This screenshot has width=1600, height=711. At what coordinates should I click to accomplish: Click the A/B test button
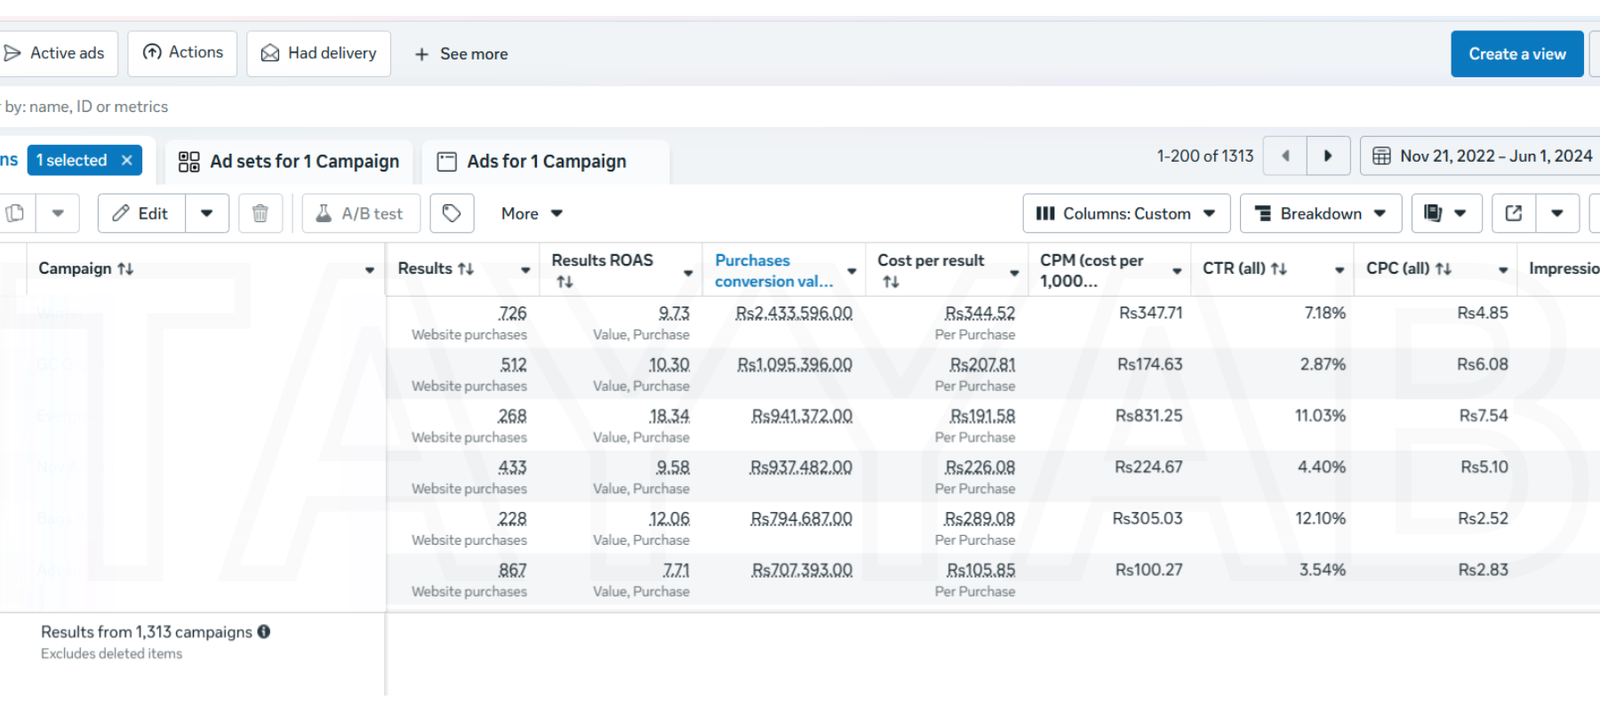(x=360, y=213)
